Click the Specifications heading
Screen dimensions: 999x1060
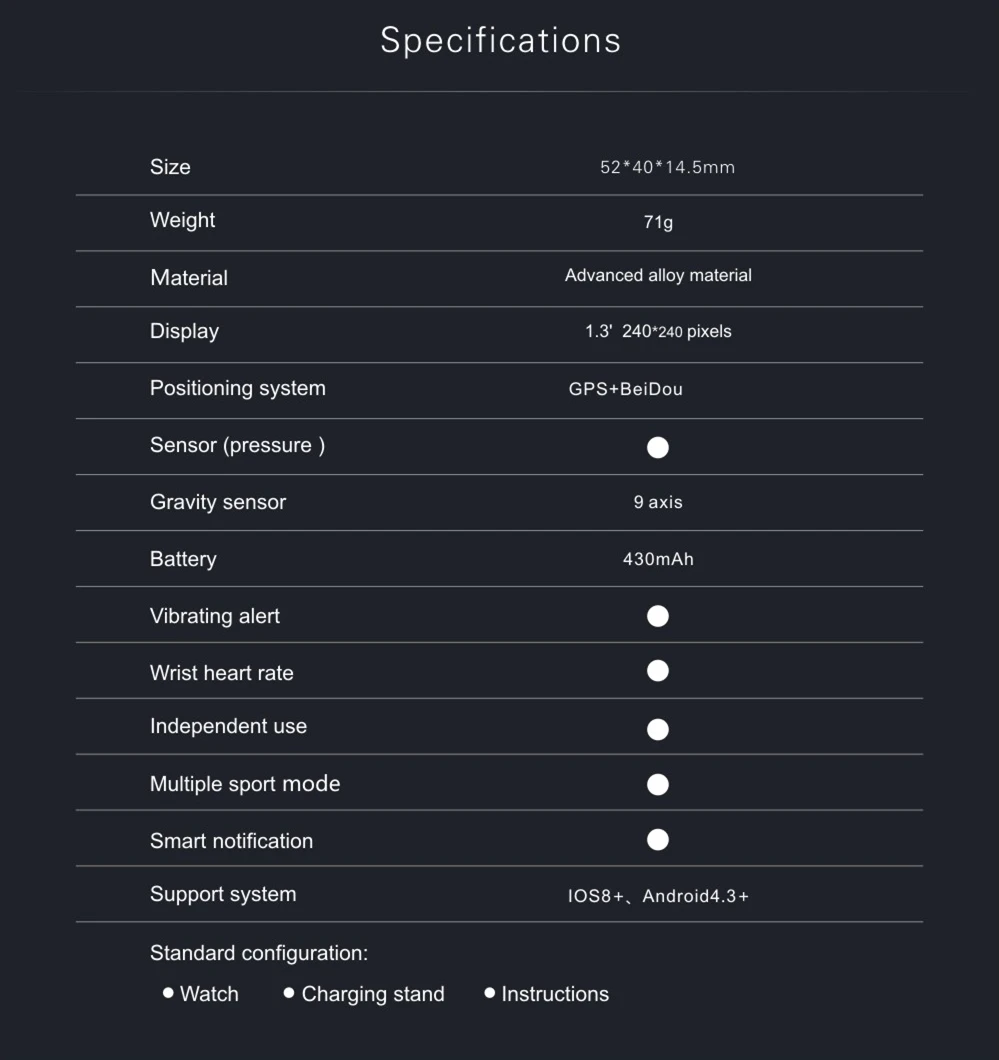(x=500, y=41)
